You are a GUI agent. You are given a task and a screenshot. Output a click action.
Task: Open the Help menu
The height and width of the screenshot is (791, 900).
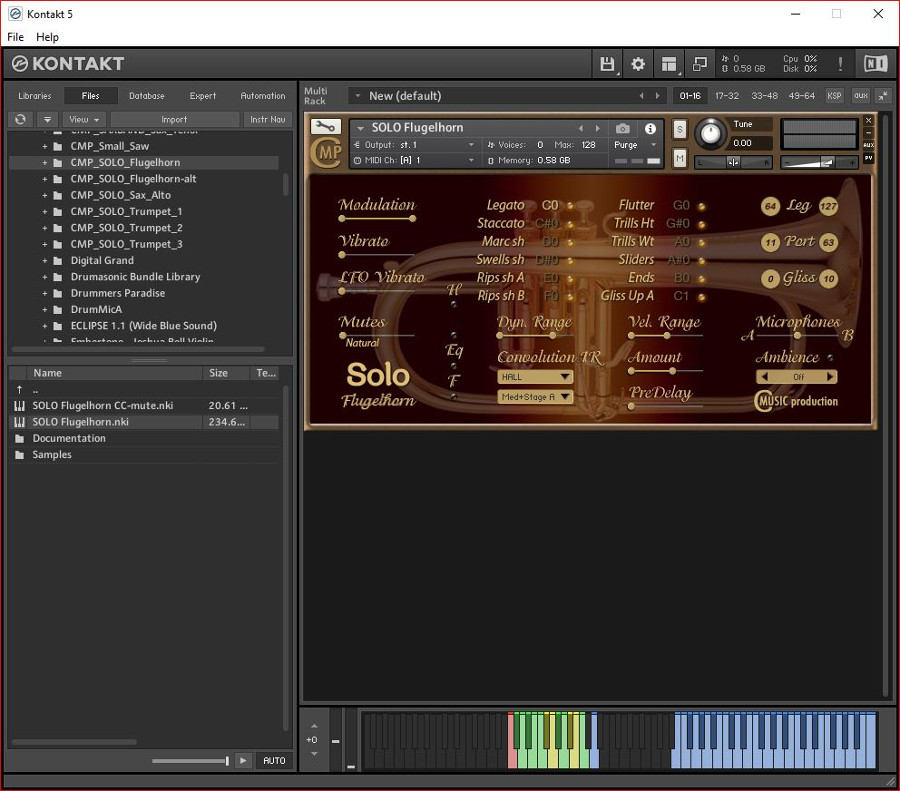47,37
